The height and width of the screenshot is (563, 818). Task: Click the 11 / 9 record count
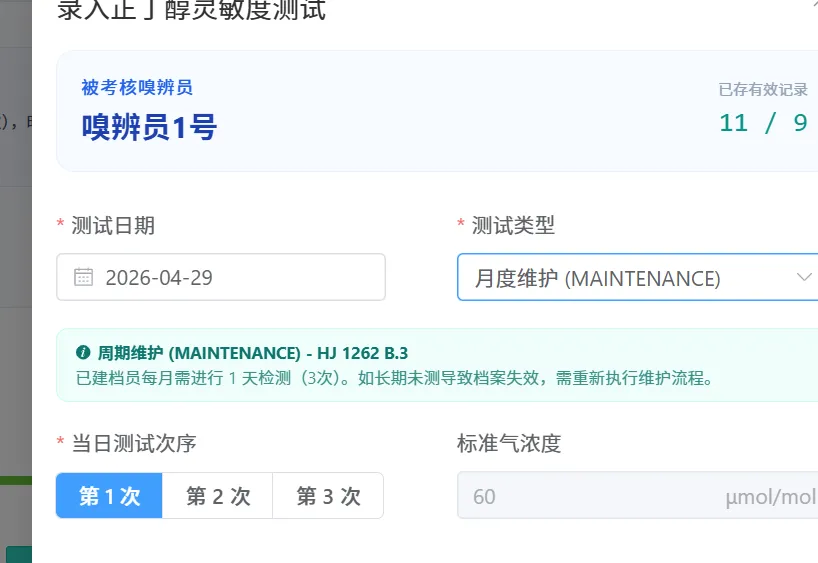(x=763, y=123)
